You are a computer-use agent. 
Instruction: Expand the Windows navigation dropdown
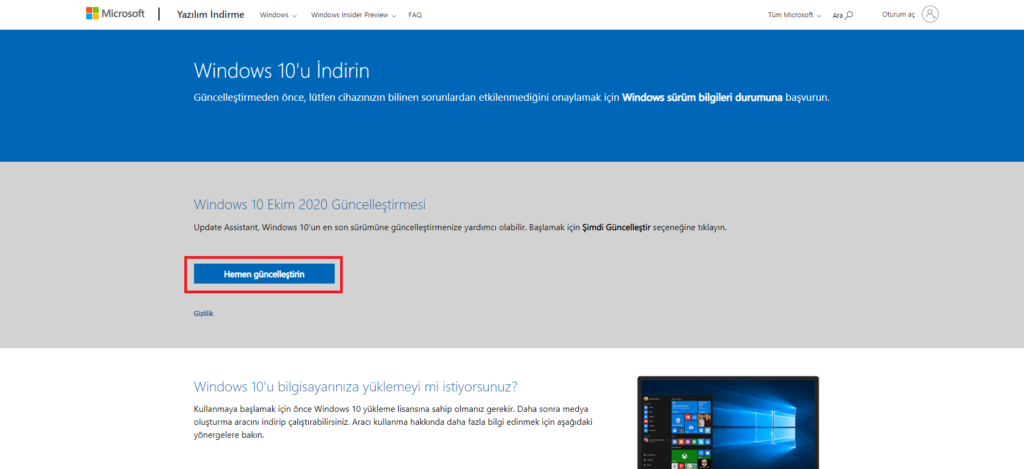click(x=278, y=15)
